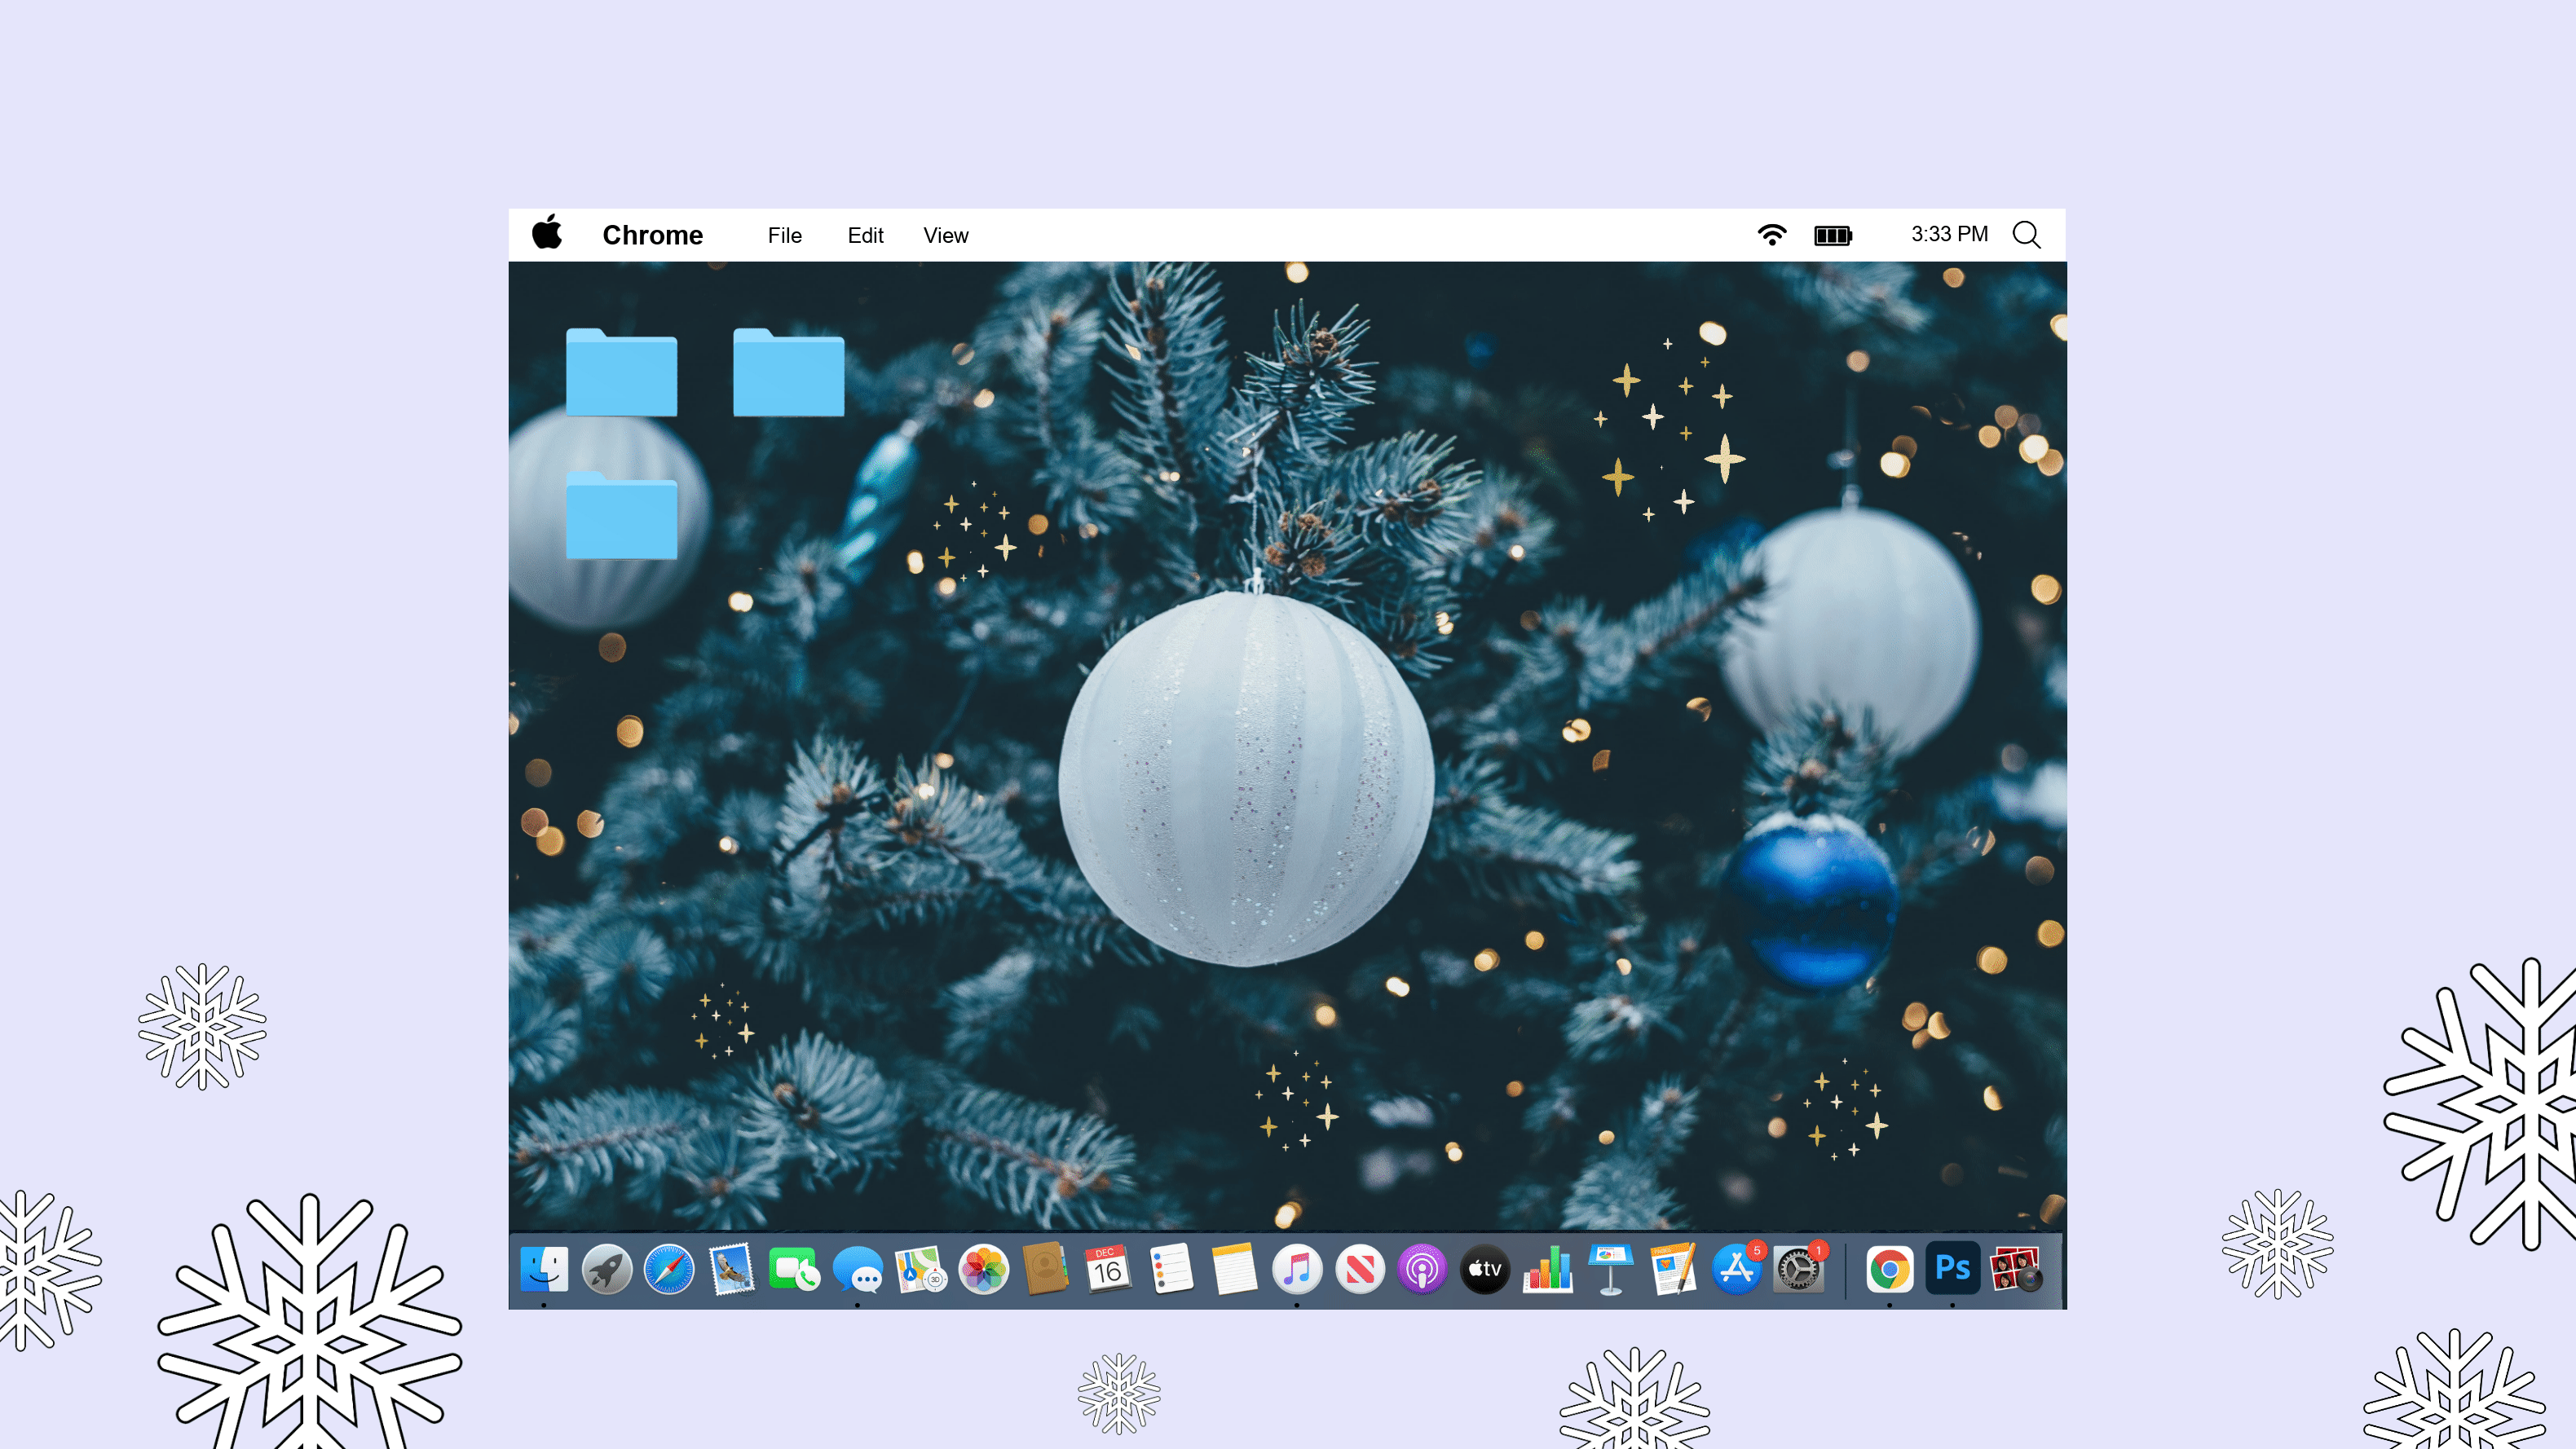The height and width of the screenshot is (1449, 2576).
Task: Click View in the menu bar
Action: (945, 234)
